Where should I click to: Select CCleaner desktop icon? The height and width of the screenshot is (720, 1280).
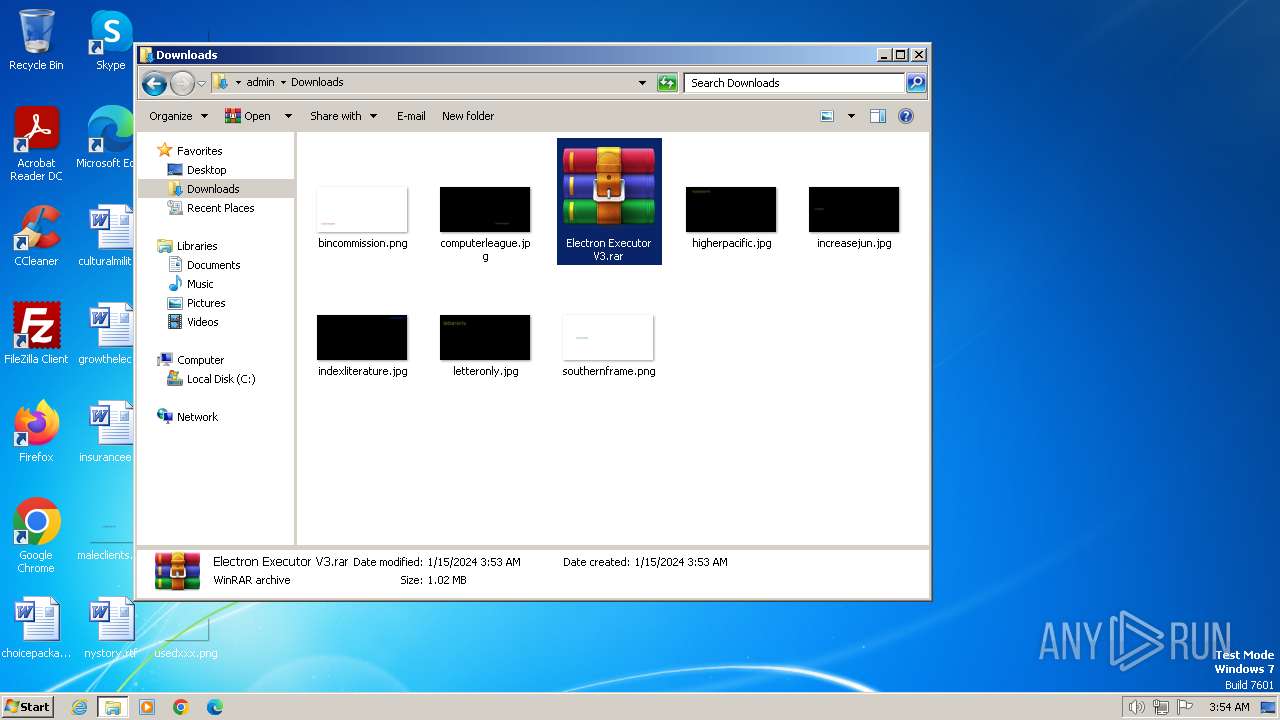click(36, 236)
